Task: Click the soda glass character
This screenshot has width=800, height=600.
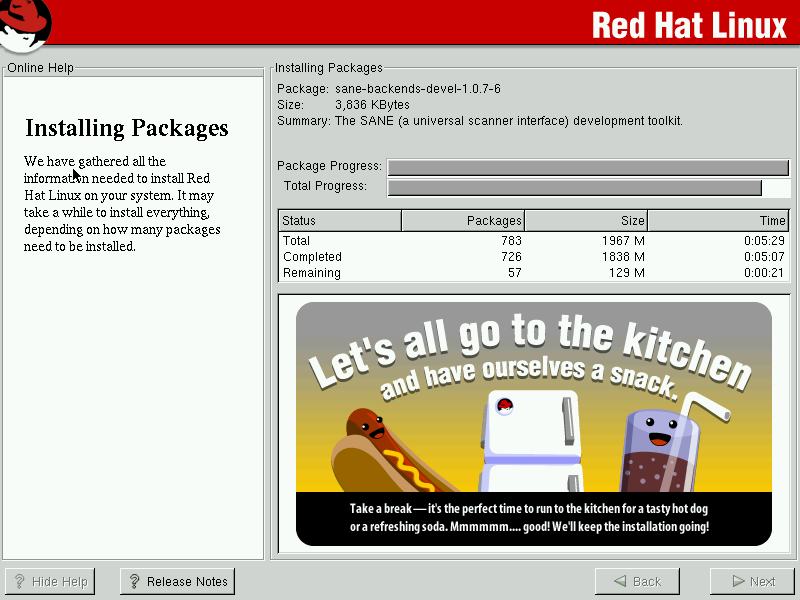Action: pyautogui.click(x=661, y=449)
